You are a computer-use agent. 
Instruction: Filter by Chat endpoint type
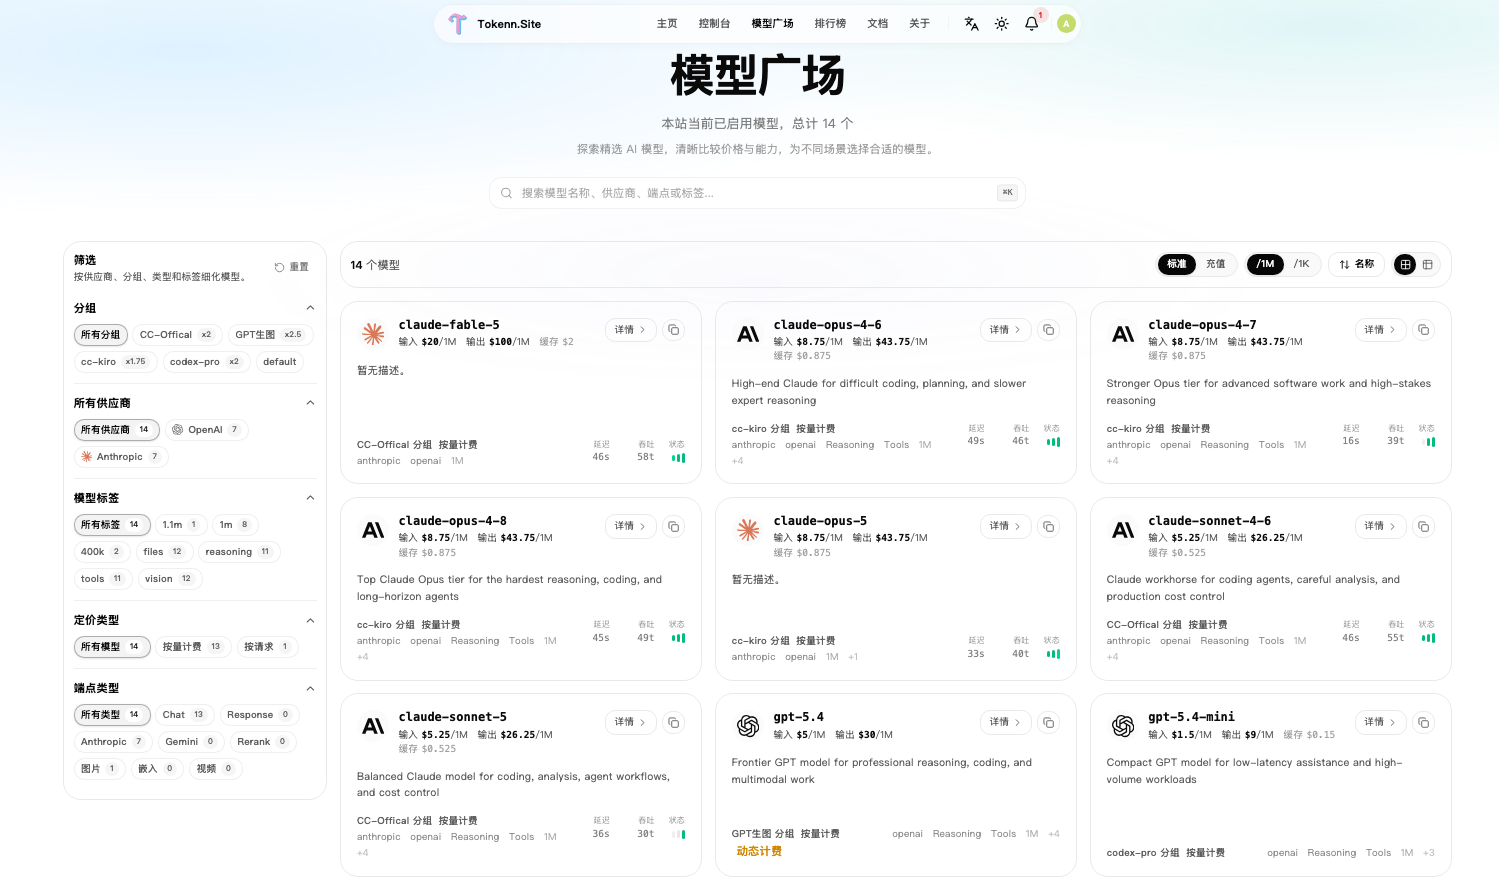184,715
